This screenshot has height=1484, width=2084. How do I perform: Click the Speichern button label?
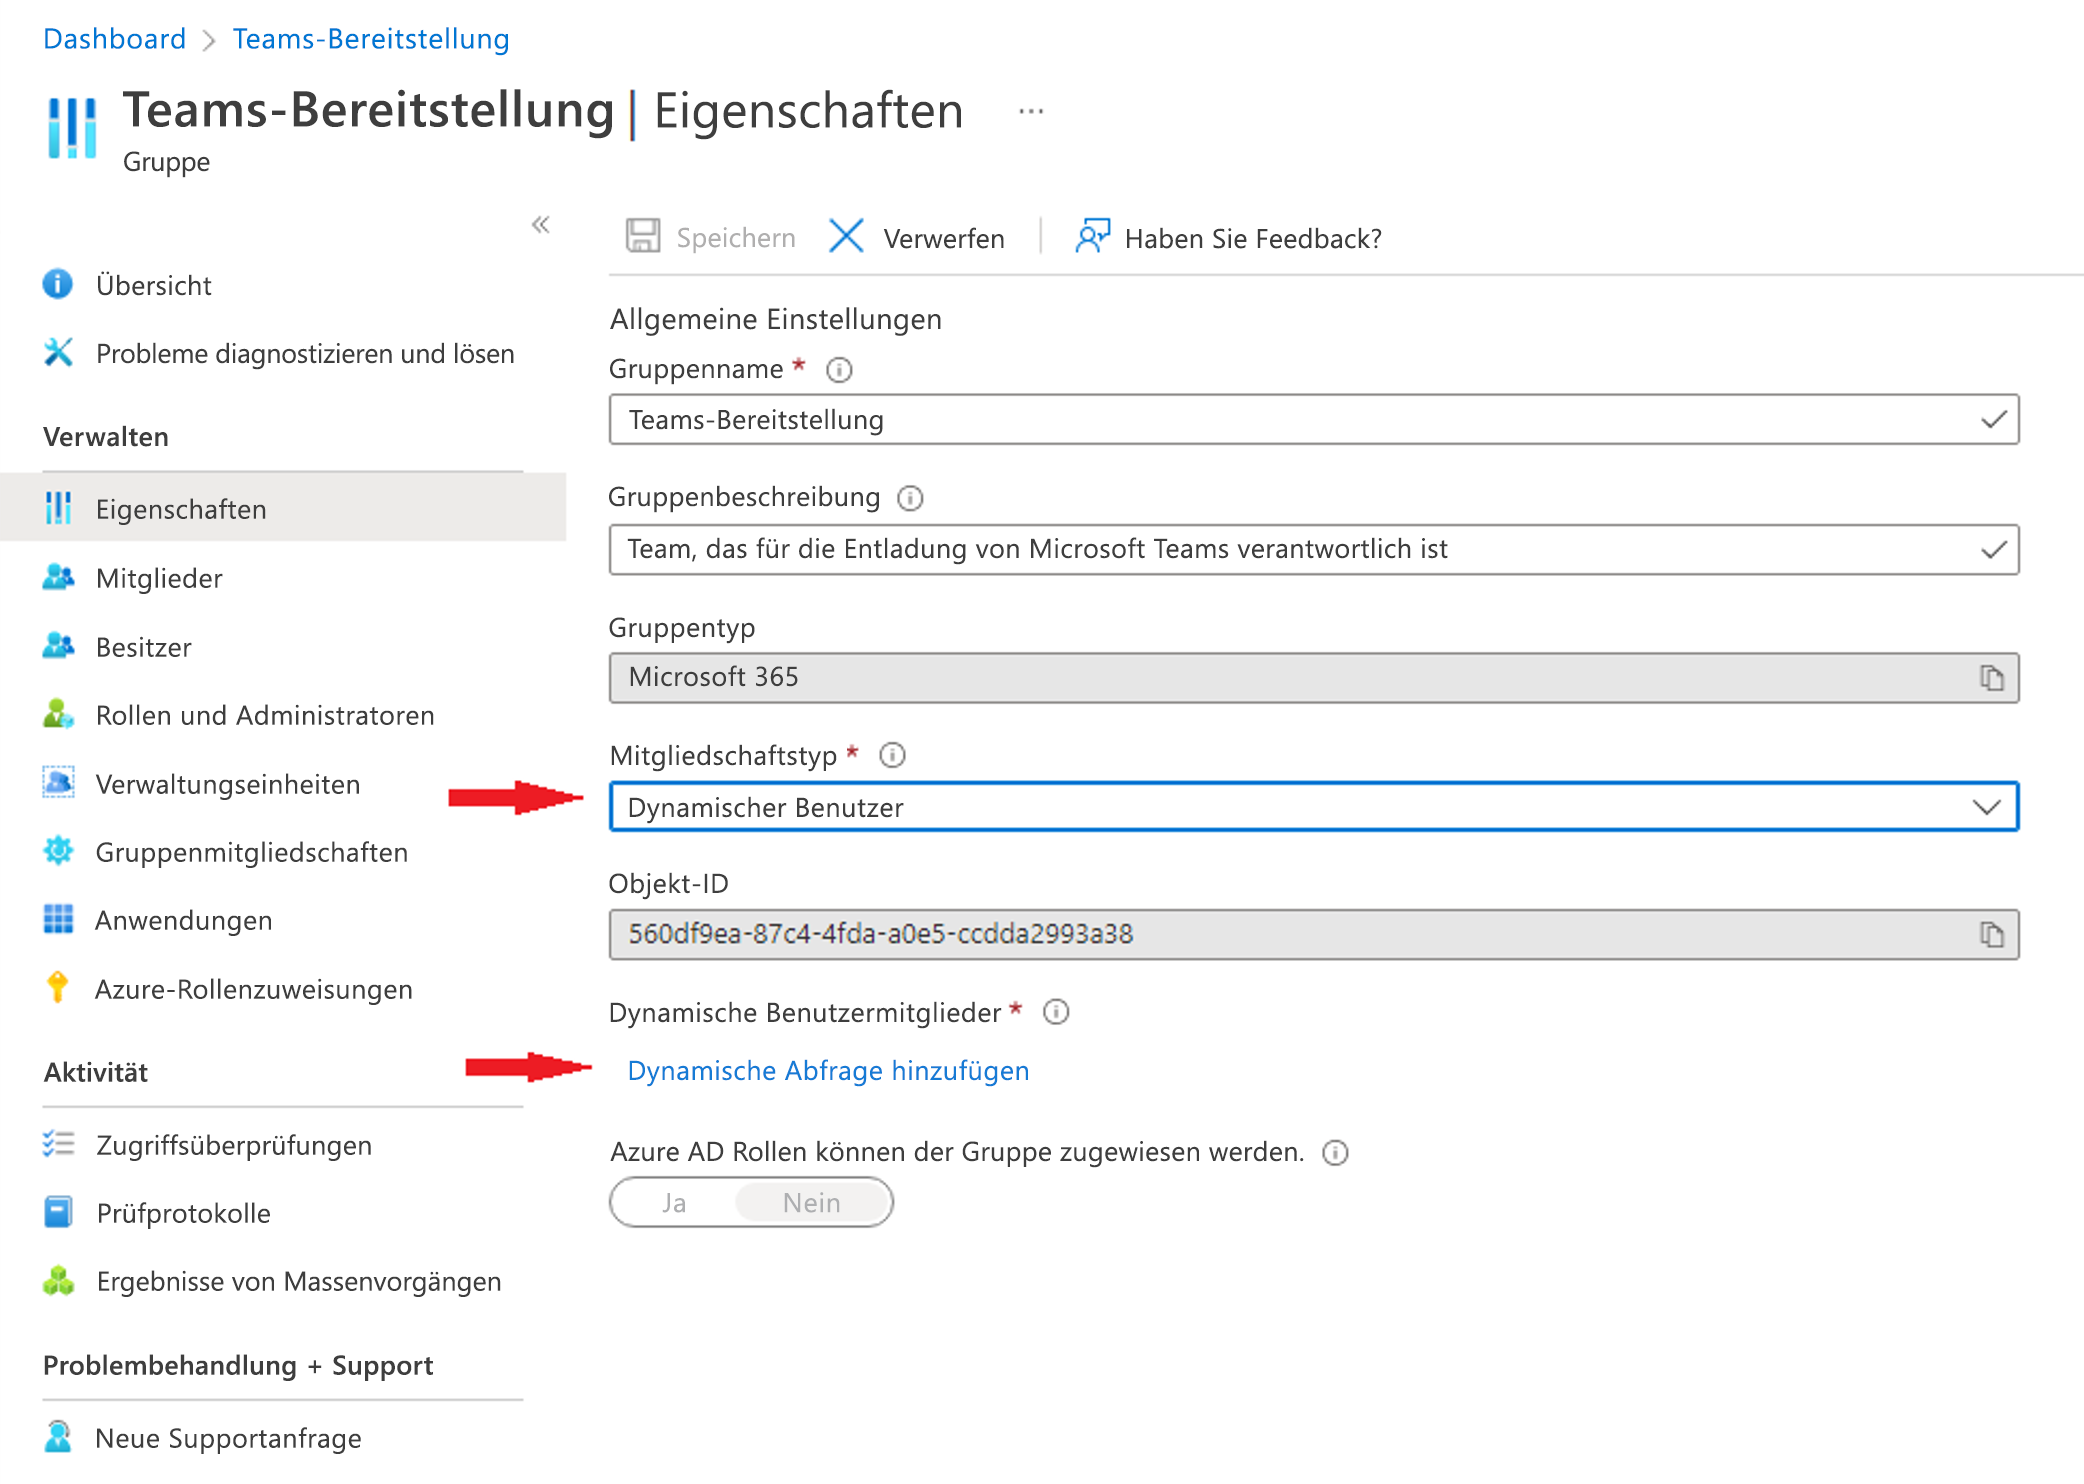coord(736,238)
